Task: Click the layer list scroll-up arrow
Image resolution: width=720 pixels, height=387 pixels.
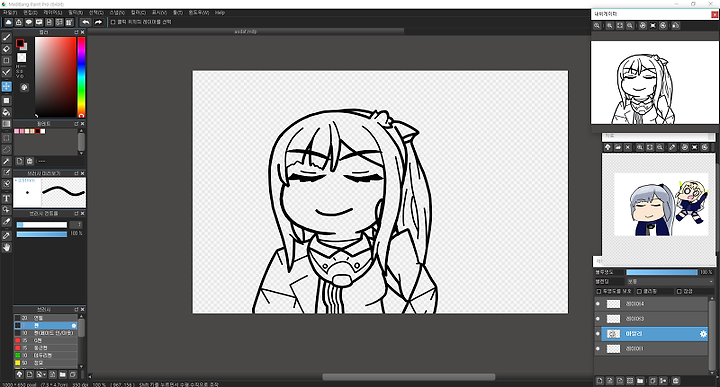Action: (711, 298)
